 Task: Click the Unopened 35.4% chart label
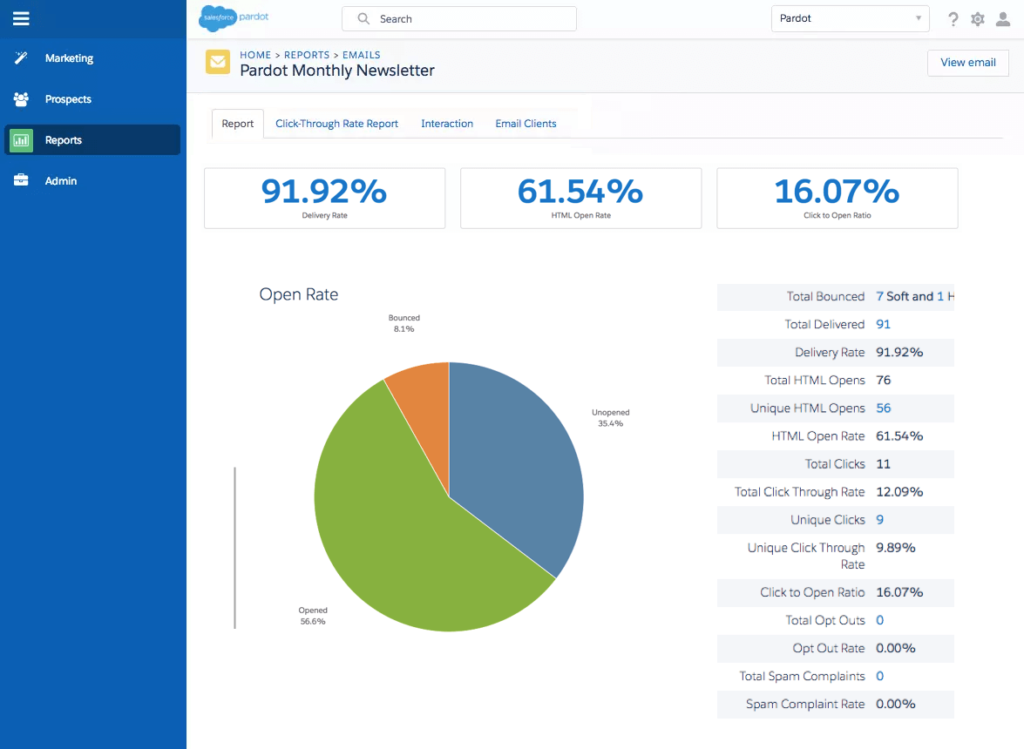pyautogui.click(x=611, y=418)
